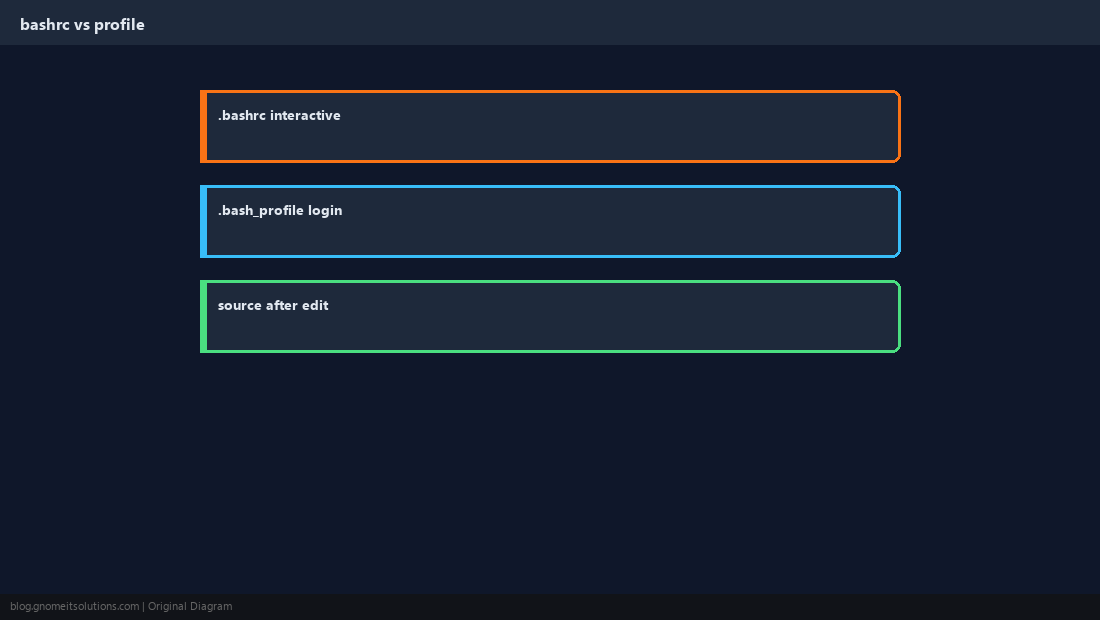1100x620 pixels.
Task: Select the .bash_profile login card
Action: click(x=550, y=222)
